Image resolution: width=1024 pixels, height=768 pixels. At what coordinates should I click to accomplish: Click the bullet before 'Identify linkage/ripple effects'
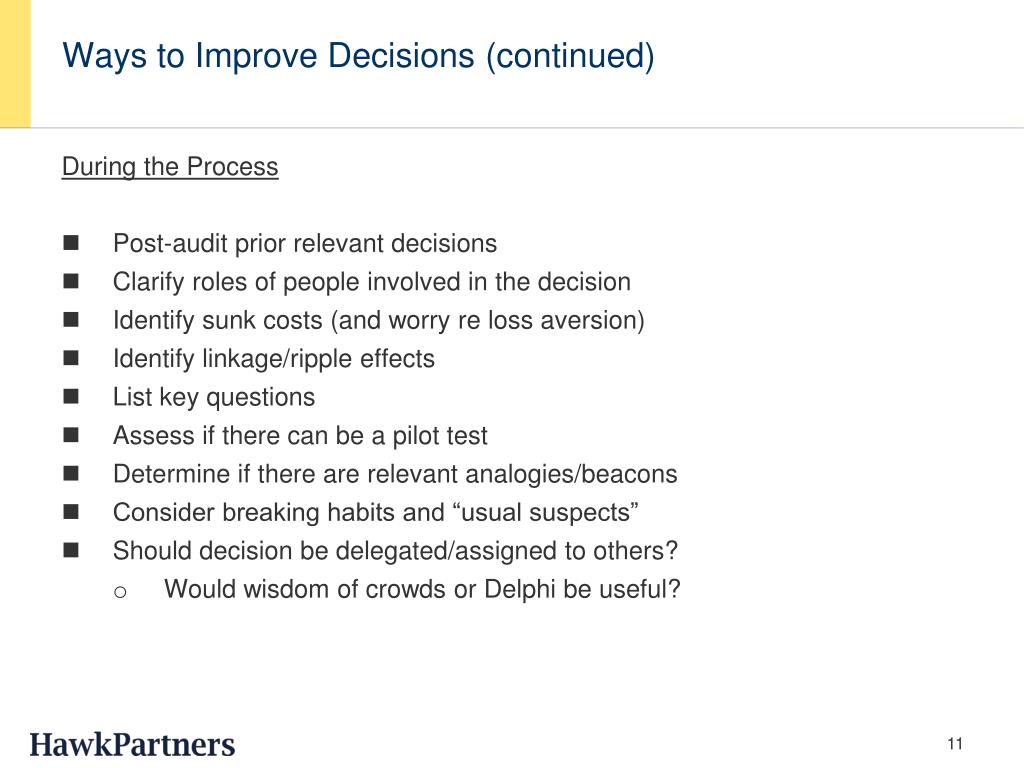pyautogui.click(x=71, y=358)
